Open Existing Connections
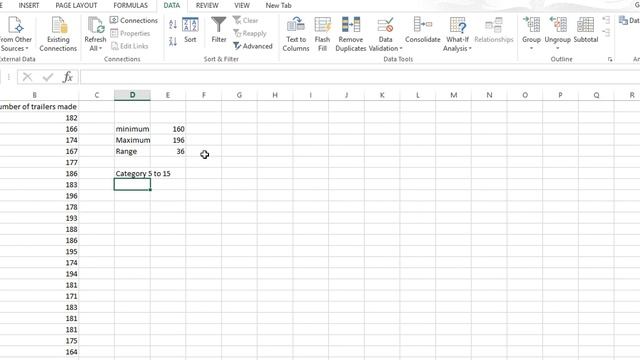 tap(58, 34)
